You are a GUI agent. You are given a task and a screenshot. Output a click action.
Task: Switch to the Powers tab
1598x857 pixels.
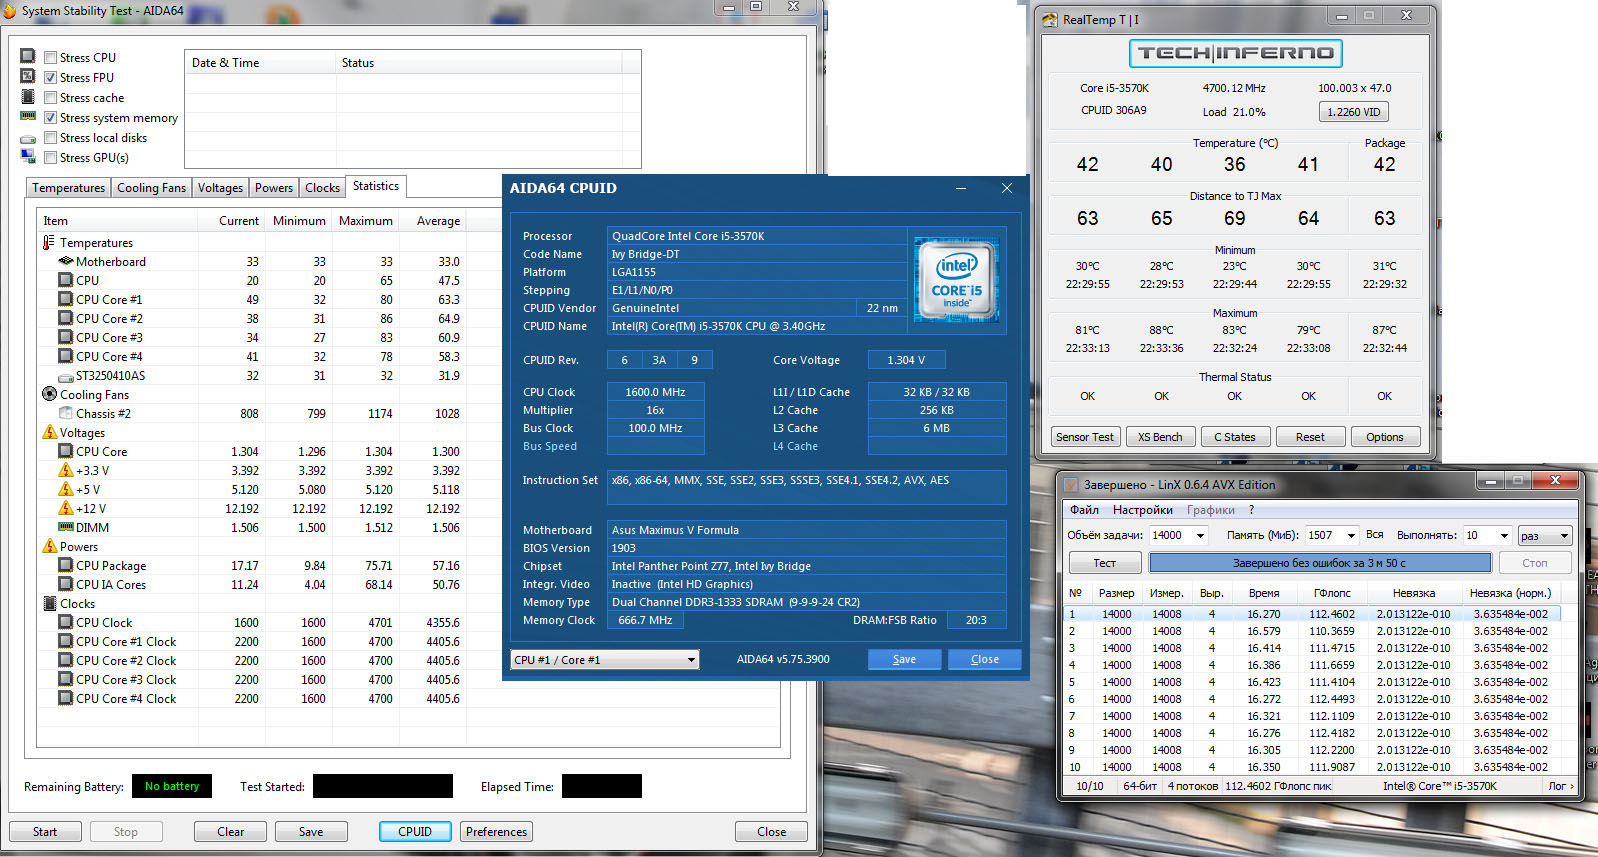tap(274, 188)
